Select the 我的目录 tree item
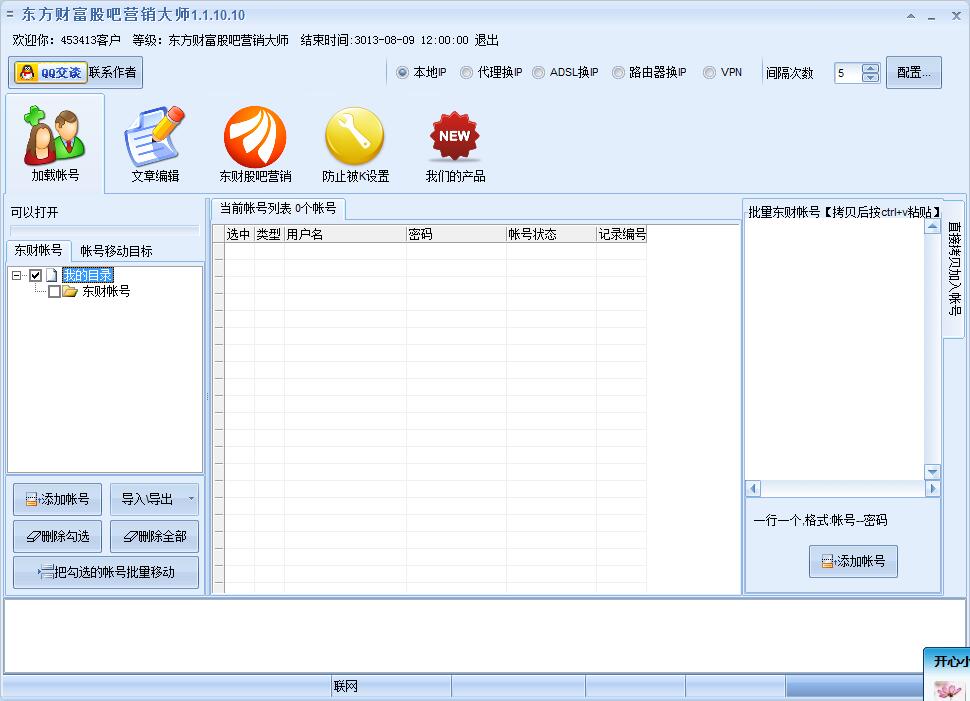 (x=88, y=275)
